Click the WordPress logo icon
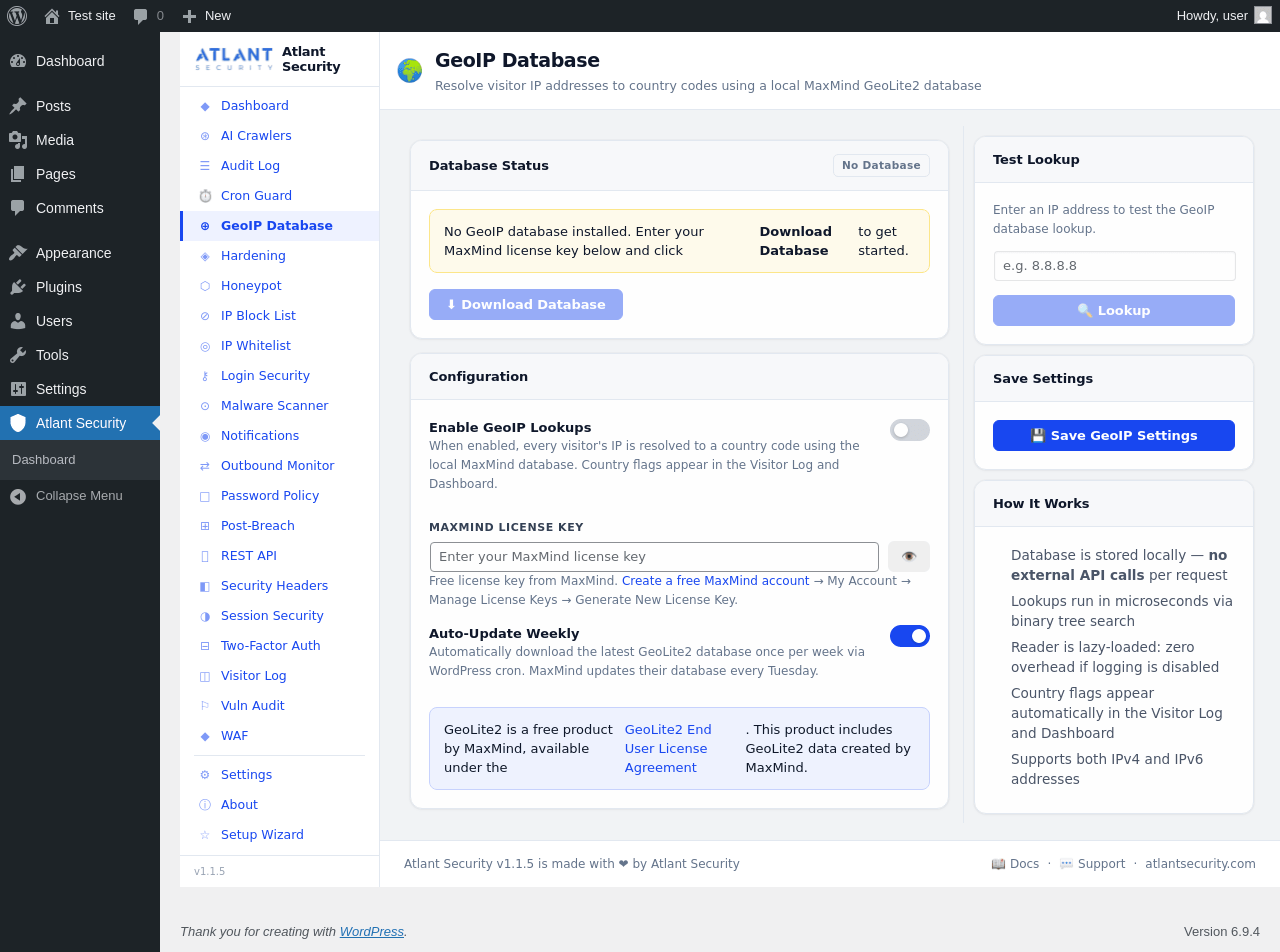 click(17, 16)
